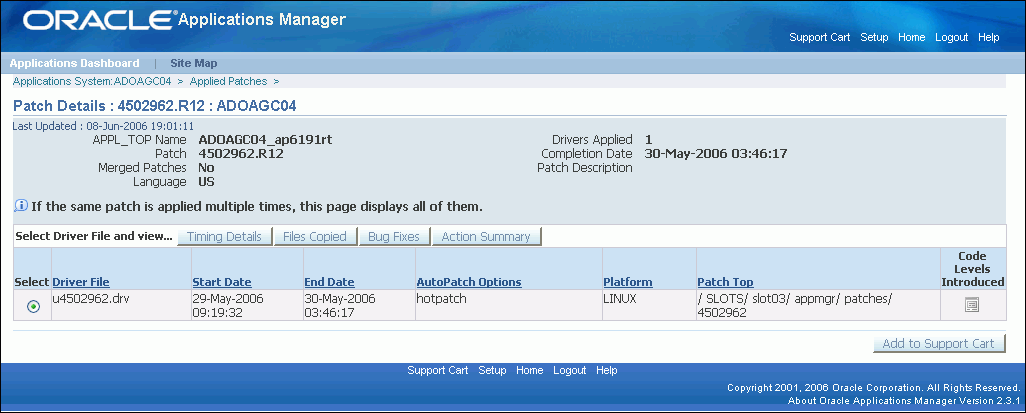Click the Files Copied button
Viewport: 1026px width, 413px height.
pos(315,236)
